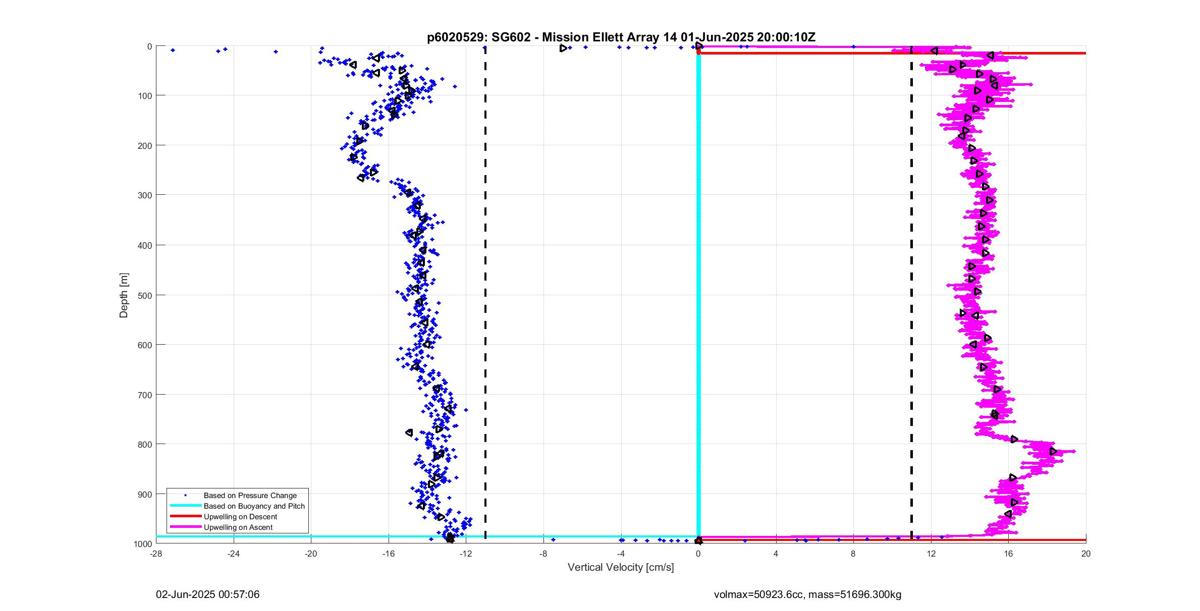Click the '-20' velocity axis tick label

pos(311,553)
